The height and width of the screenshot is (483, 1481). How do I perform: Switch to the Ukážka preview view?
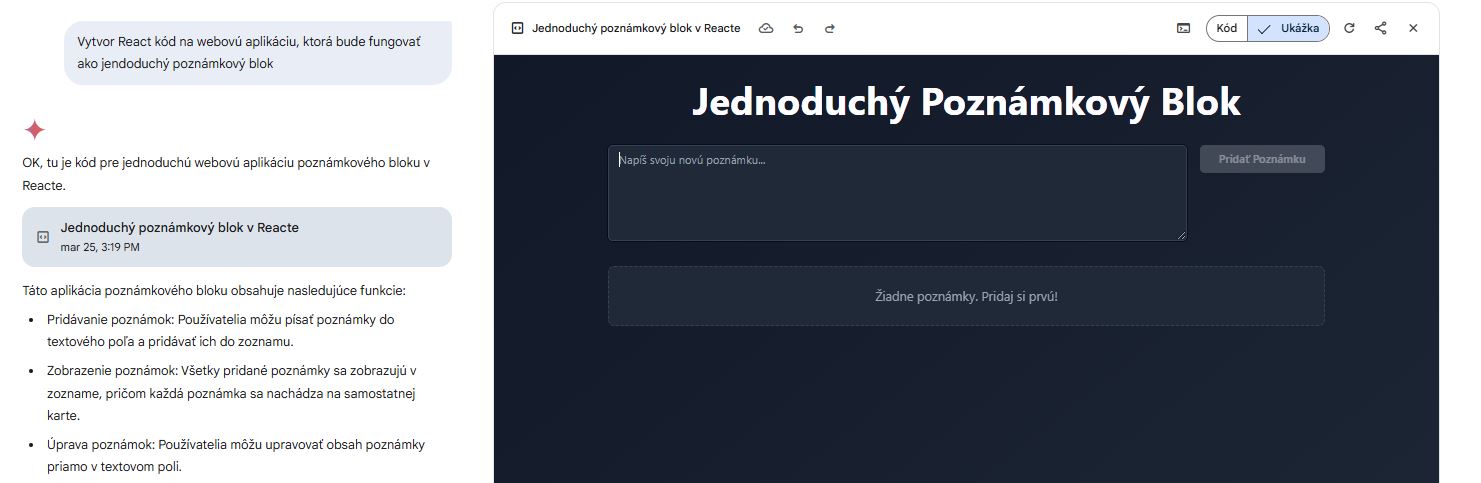pyautogui.click(x=1289, y=29)
